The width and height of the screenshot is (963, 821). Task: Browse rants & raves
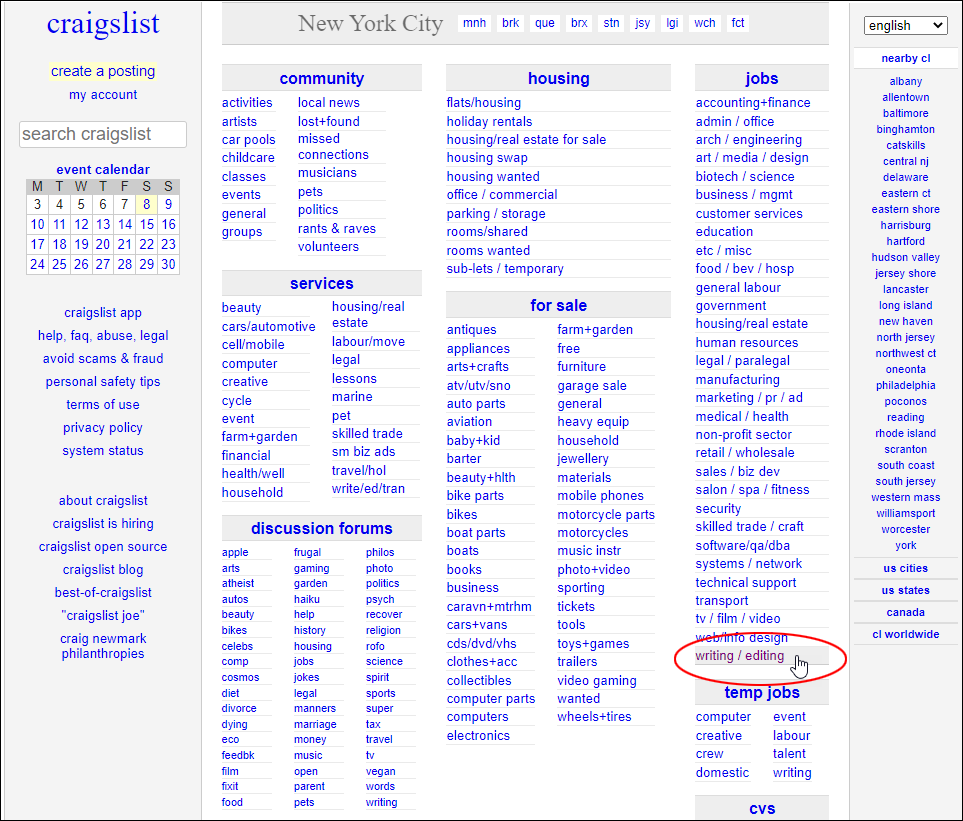337,228
